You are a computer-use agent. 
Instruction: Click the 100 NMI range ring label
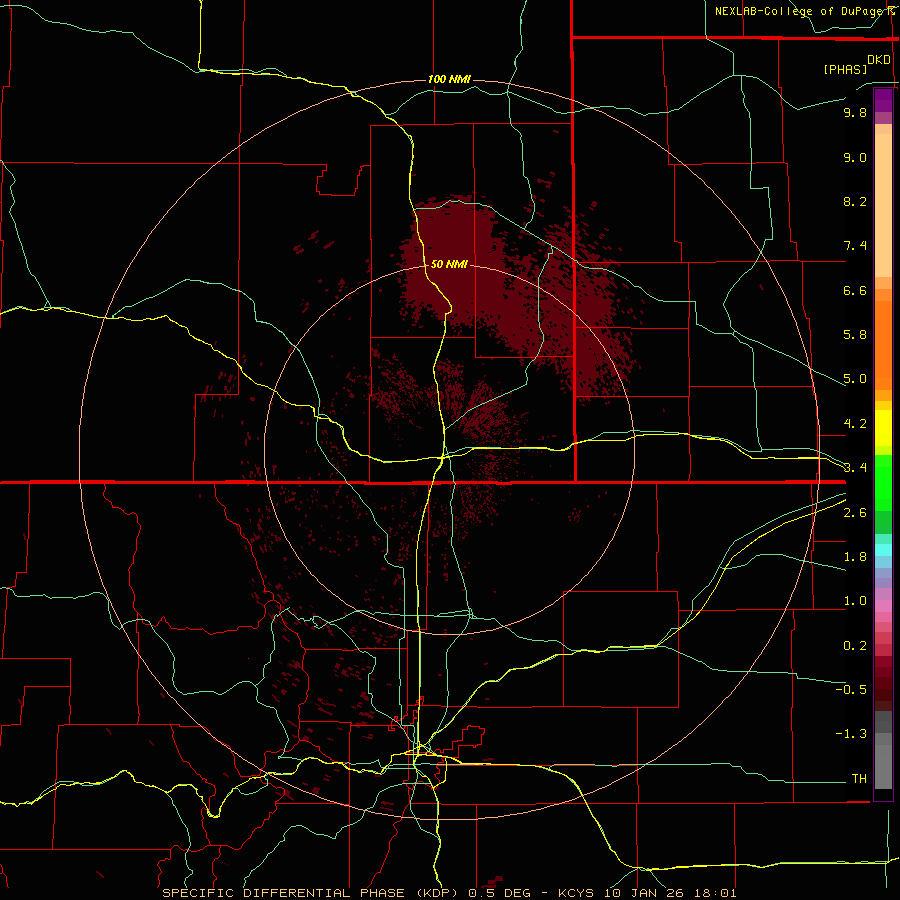point(449,79)
